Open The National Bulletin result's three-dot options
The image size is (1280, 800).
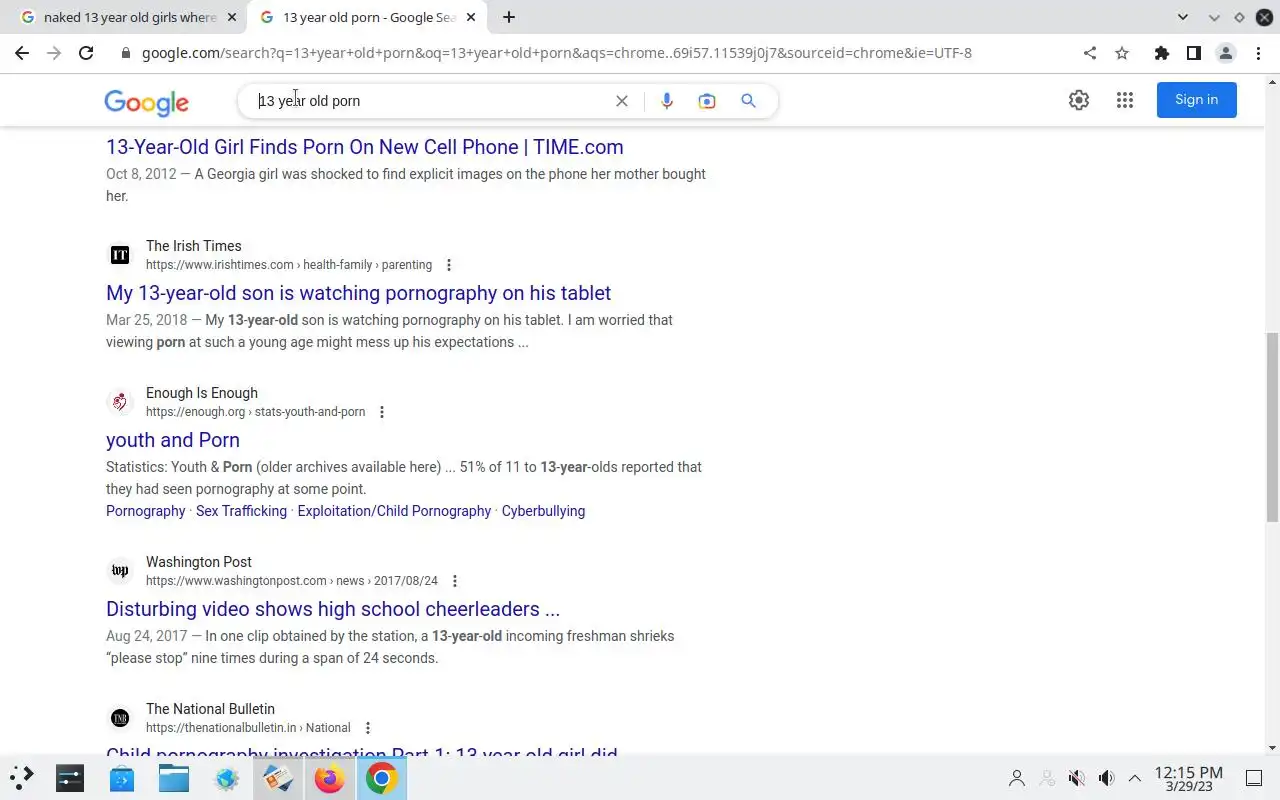click(368, 728)
